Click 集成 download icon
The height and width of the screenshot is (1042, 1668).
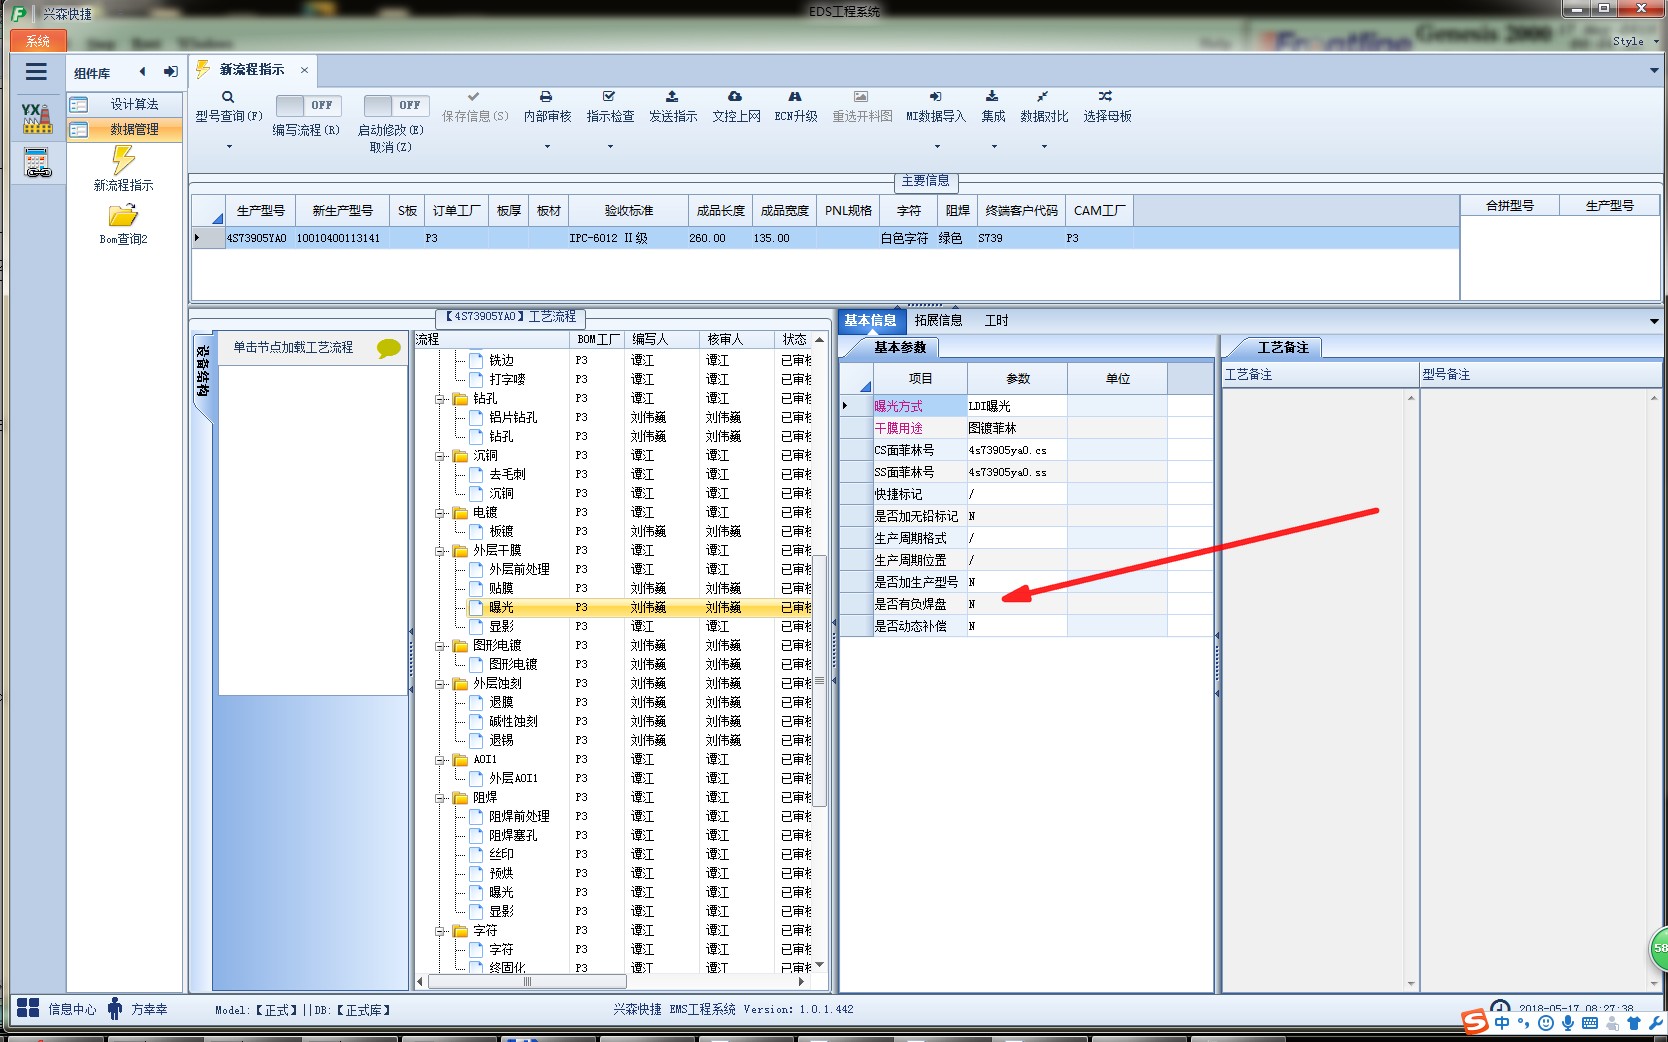tap(992, 97)
